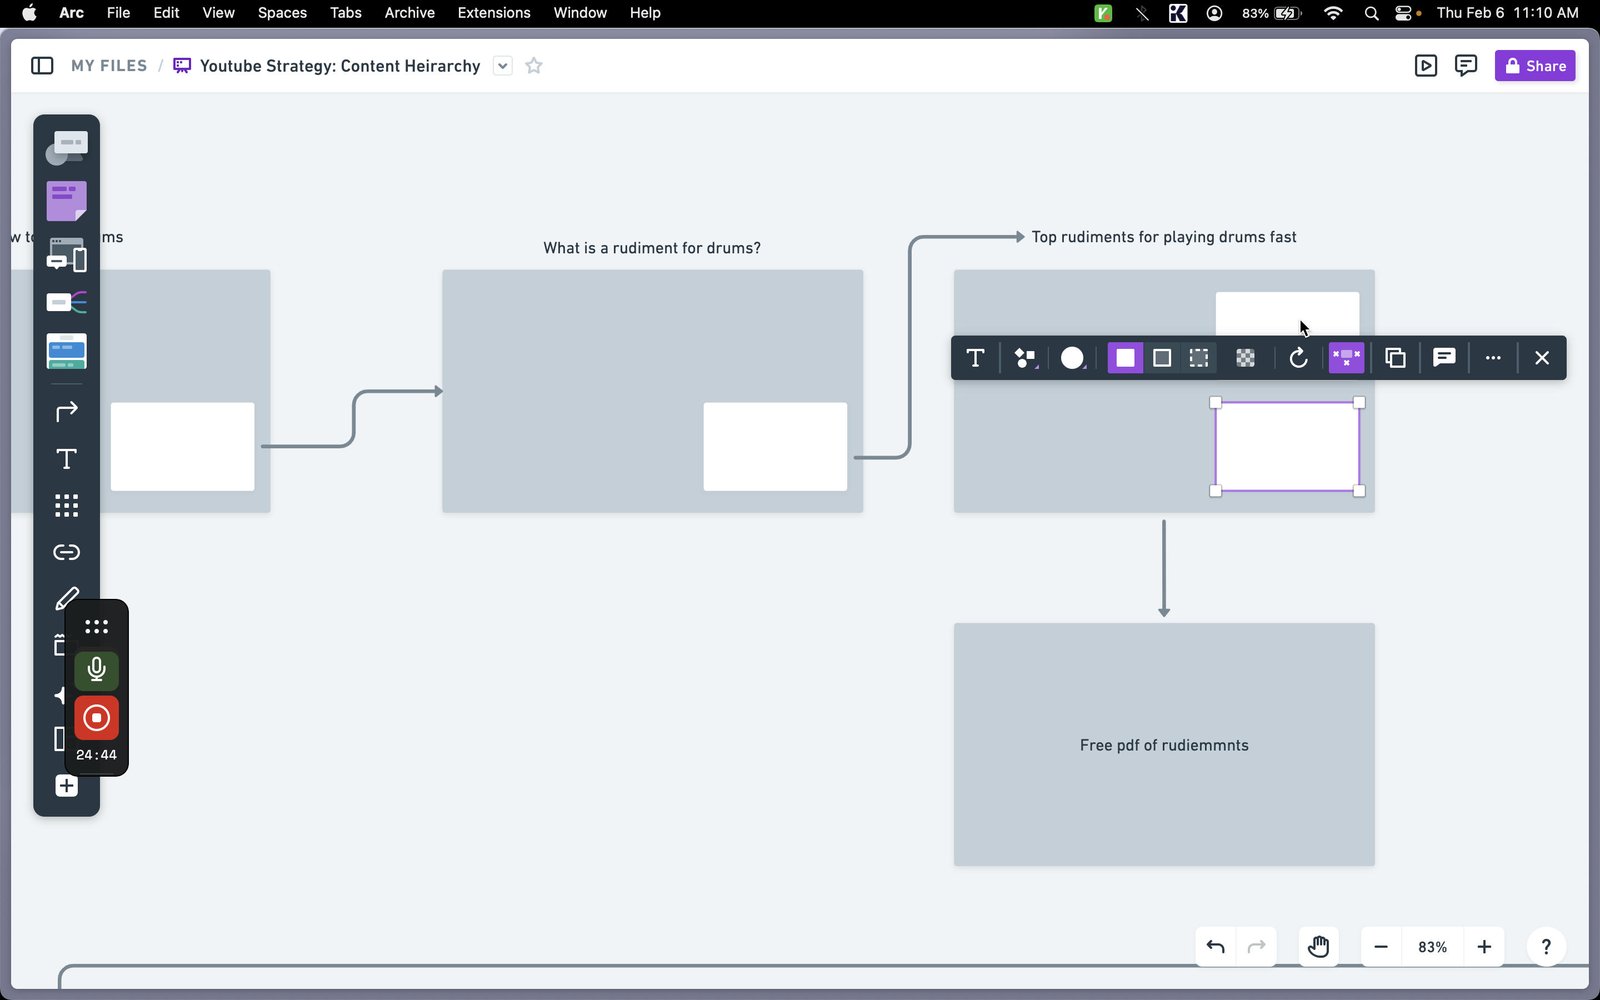Toggle the transparency checkered option
This screenshot has width=1600, height=1000.
pyautogui.click(x=1245, y=358)
